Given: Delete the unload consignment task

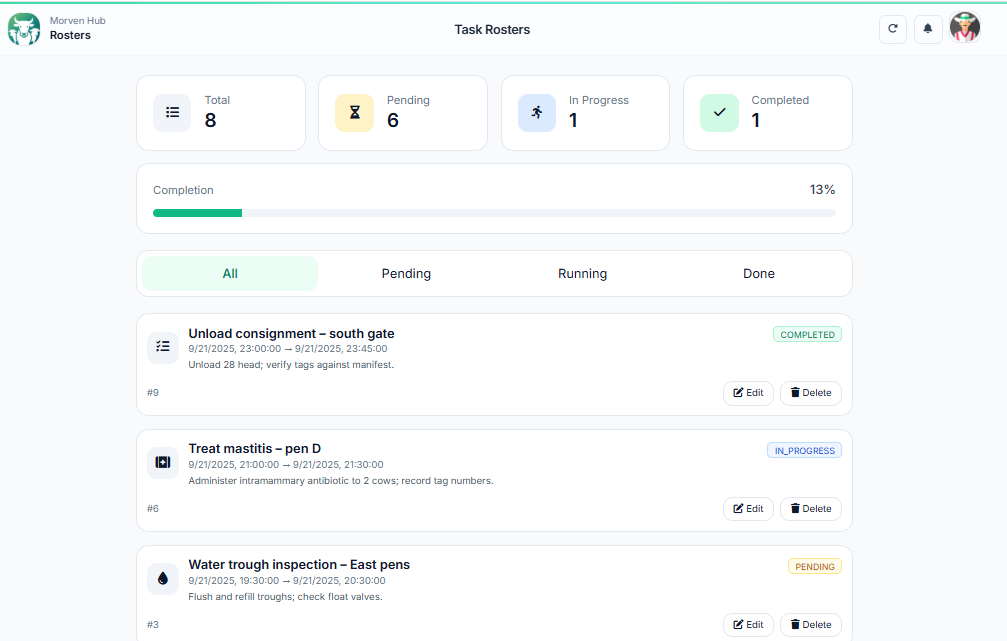Looking at the screenshot, I should 810,392.
